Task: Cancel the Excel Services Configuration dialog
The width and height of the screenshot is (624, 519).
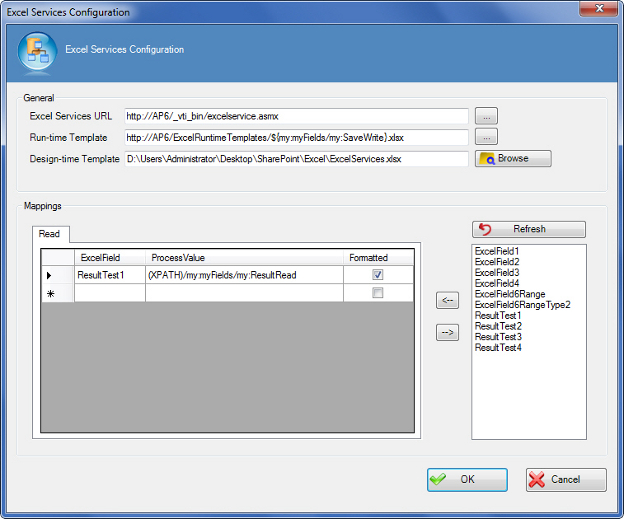Action: pos(565,480)
